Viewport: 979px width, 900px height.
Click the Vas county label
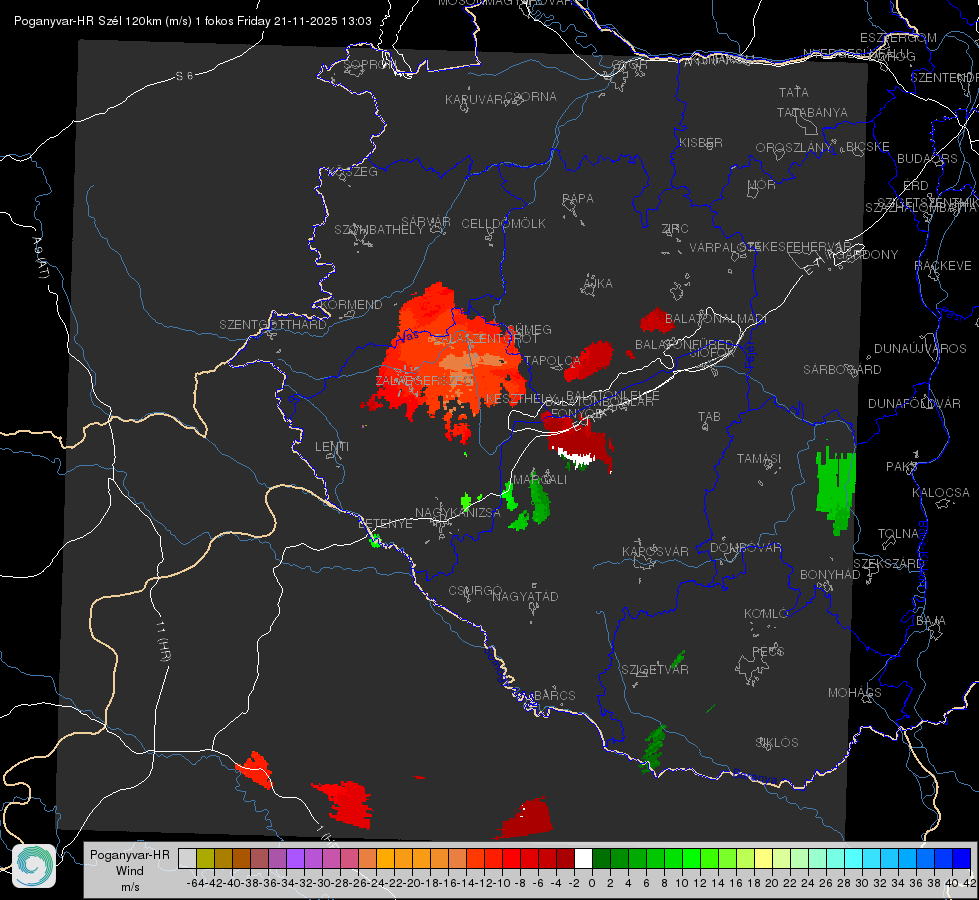pos(408,336)
